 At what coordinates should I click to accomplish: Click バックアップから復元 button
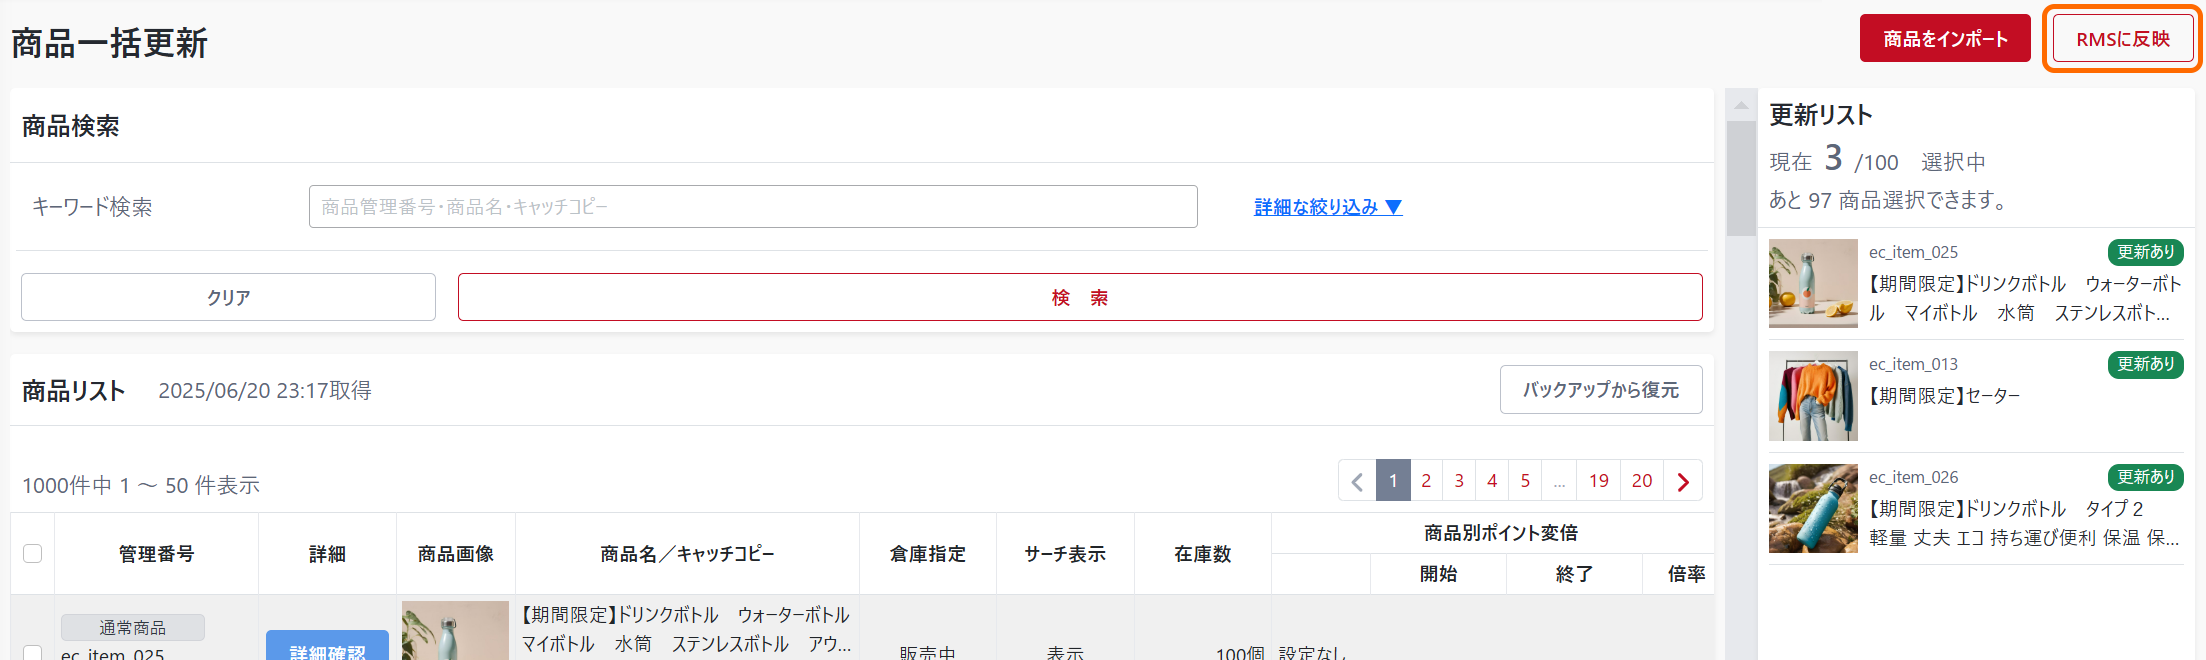(1601, 390)
